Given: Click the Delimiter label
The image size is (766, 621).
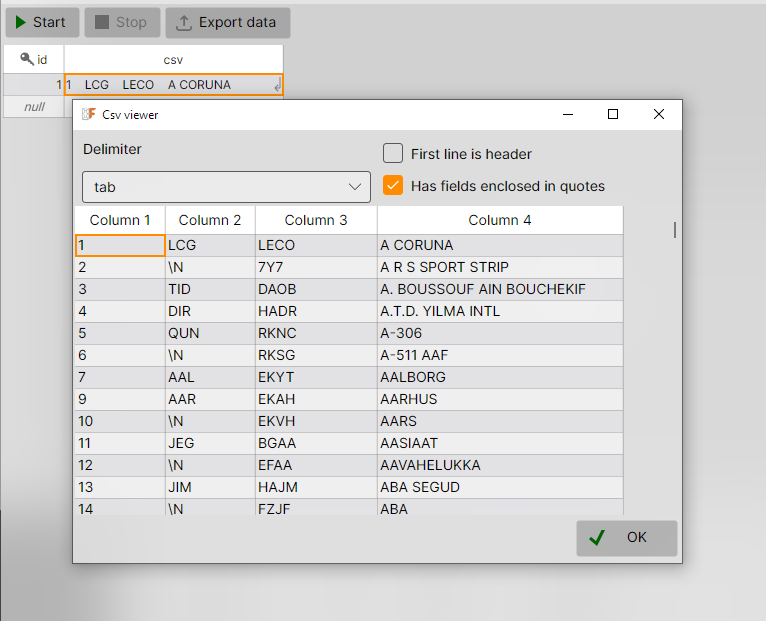Looking at the screenshot, I should 112,149.
